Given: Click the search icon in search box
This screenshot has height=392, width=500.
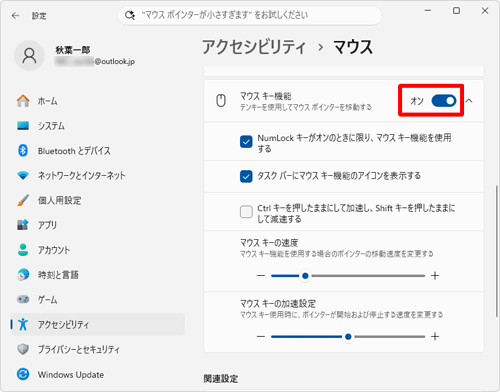Looking at the screenshot, I should [130, 15].
